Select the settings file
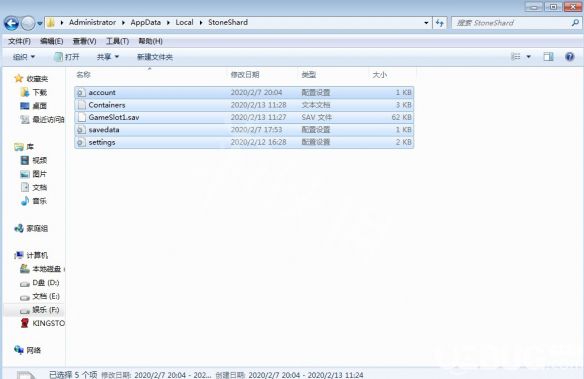 click(244, 142)
